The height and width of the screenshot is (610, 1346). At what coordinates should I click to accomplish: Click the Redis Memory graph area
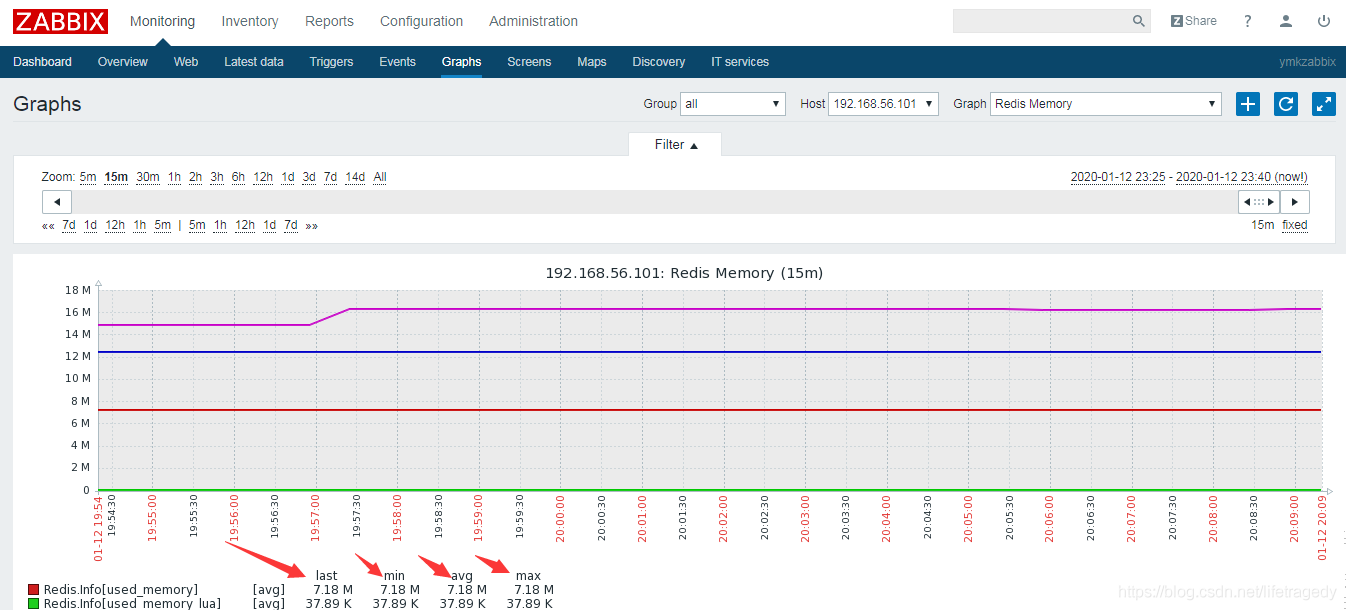pyautogui.click(x=710, y=390)
